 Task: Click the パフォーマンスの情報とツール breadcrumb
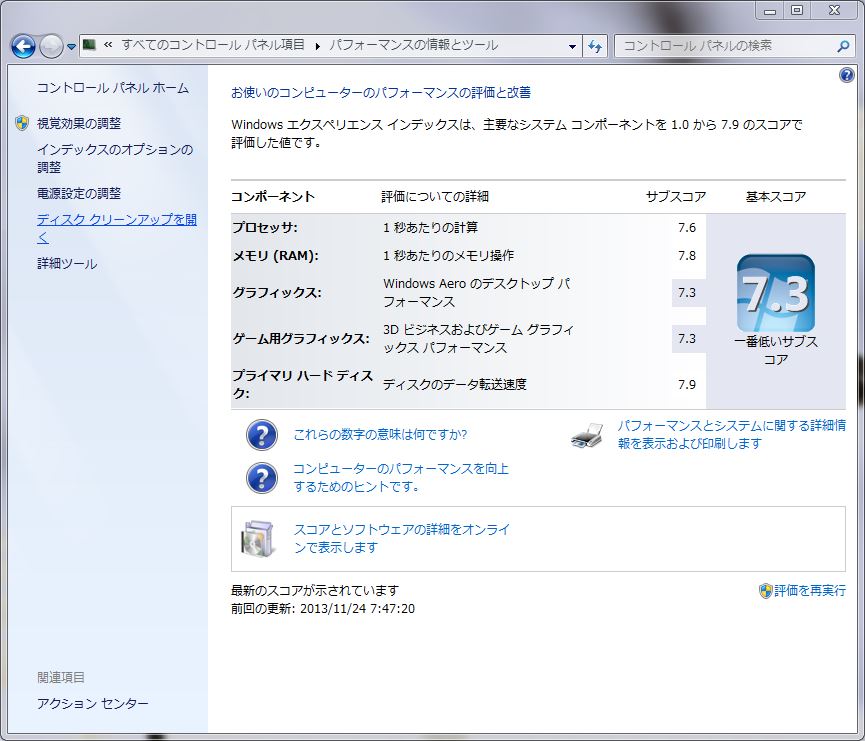[x=414, y=45]
